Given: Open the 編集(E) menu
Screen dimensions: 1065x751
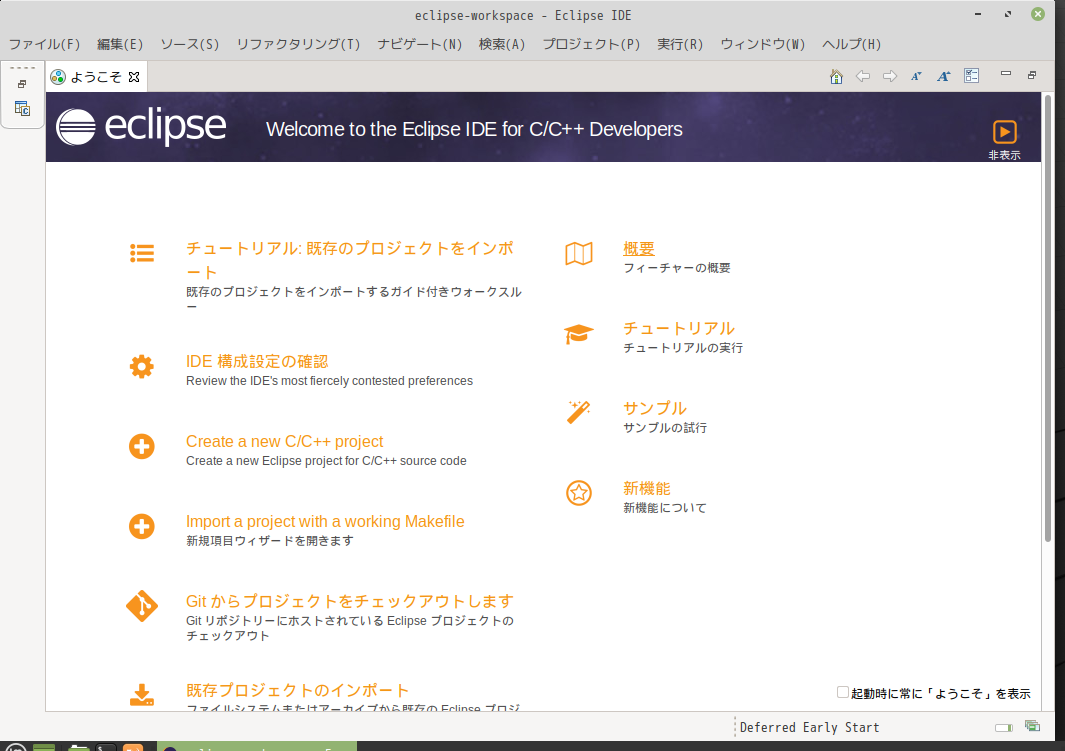Looking at the screenshot, I should [x=120, y=44].
